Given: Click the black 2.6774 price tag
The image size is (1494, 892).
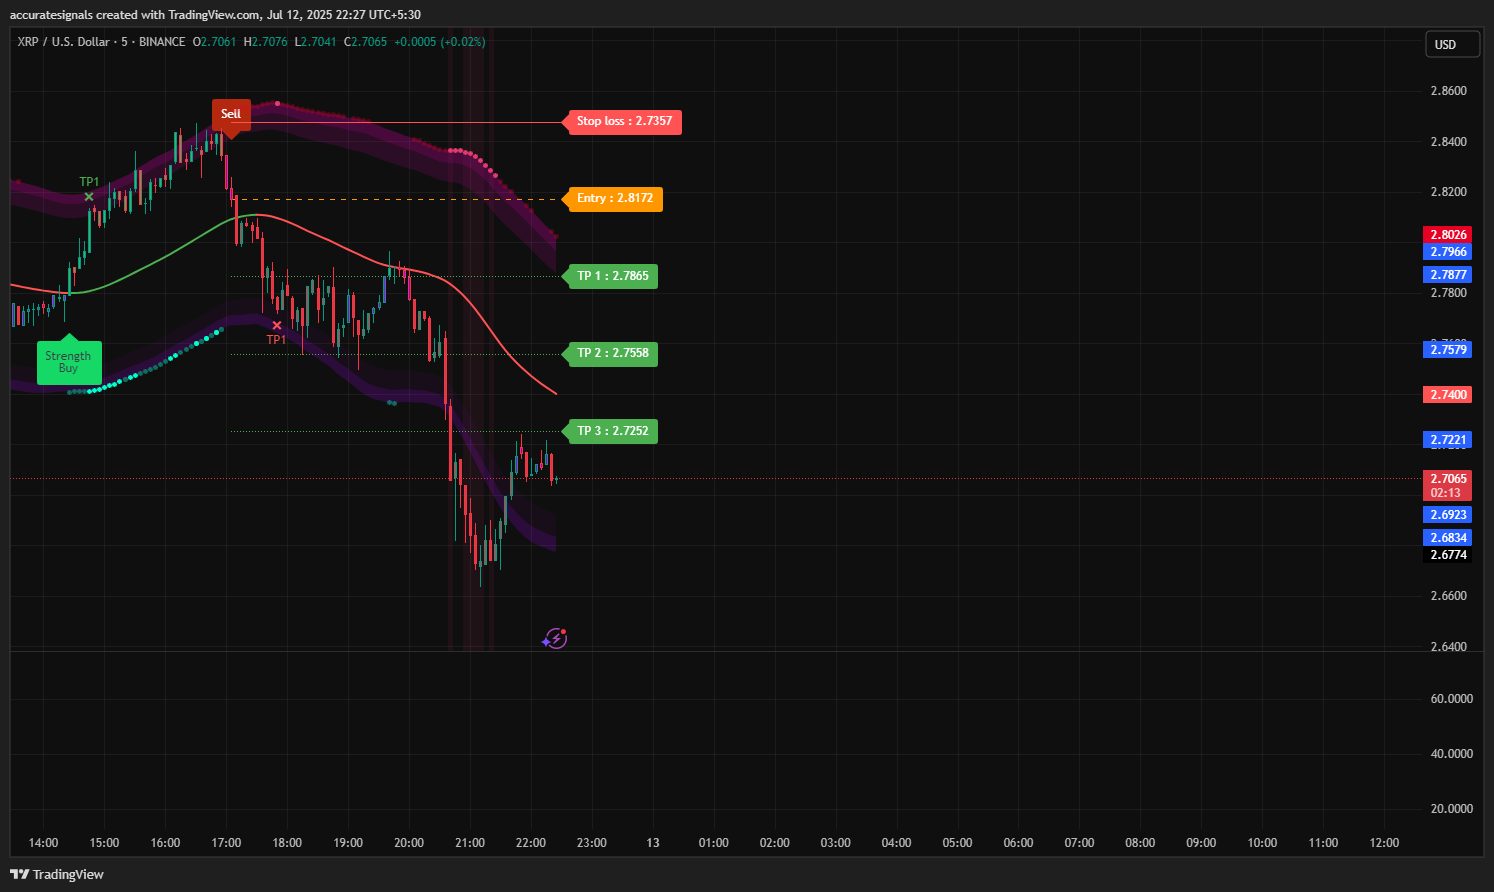Looking at the screenshot, I should pos(1448,555).
